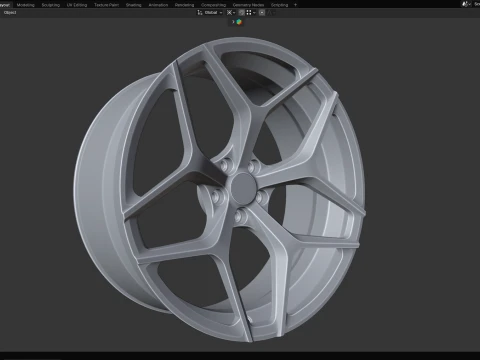Add a new workspace with plus button

[295, 5]
